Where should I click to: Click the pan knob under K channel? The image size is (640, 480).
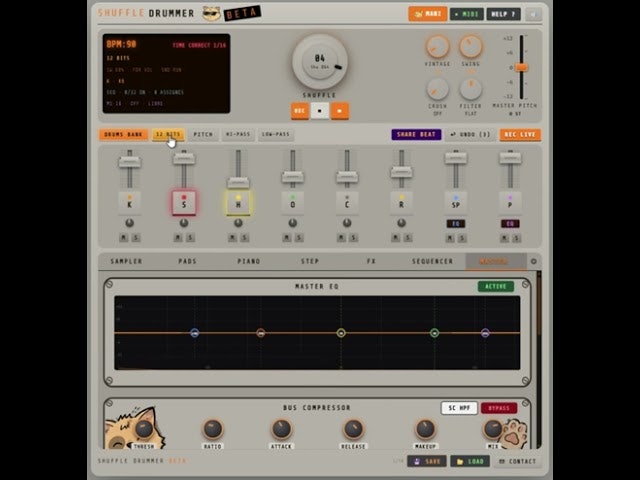click(x=129, y=223)
